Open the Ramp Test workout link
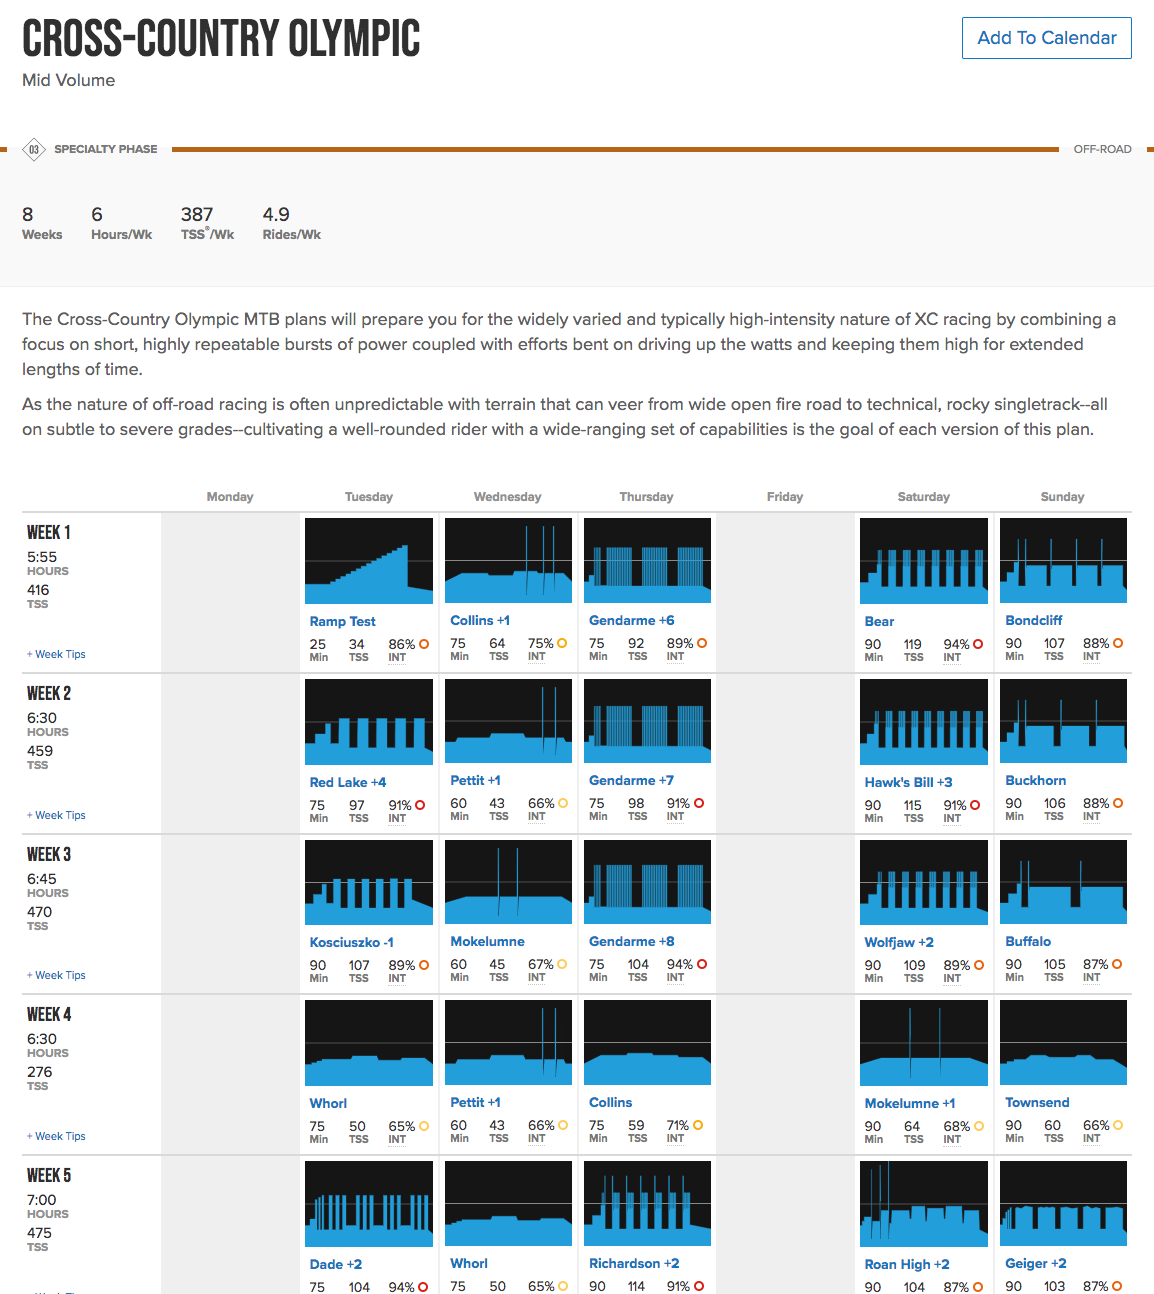Screen dimensions: 1154x1294 tap(342, 621)
